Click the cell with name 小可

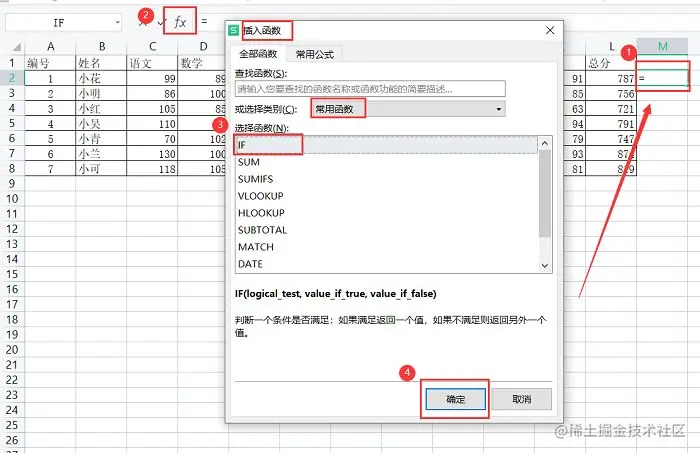click(101, 169)
